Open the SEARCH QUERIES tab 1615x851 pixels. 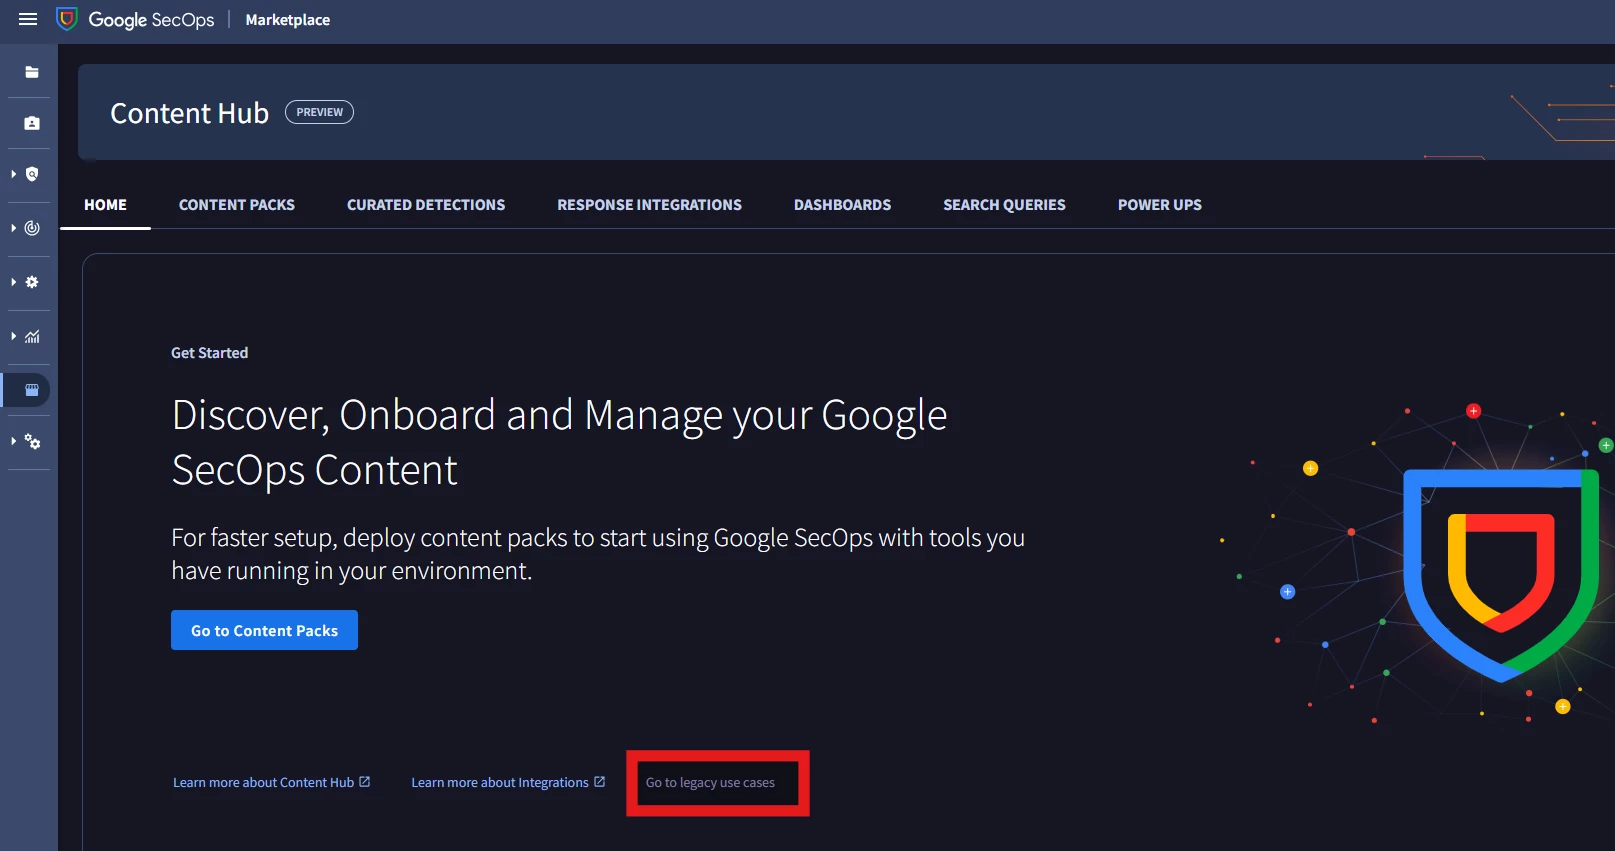coord(1004,205)
